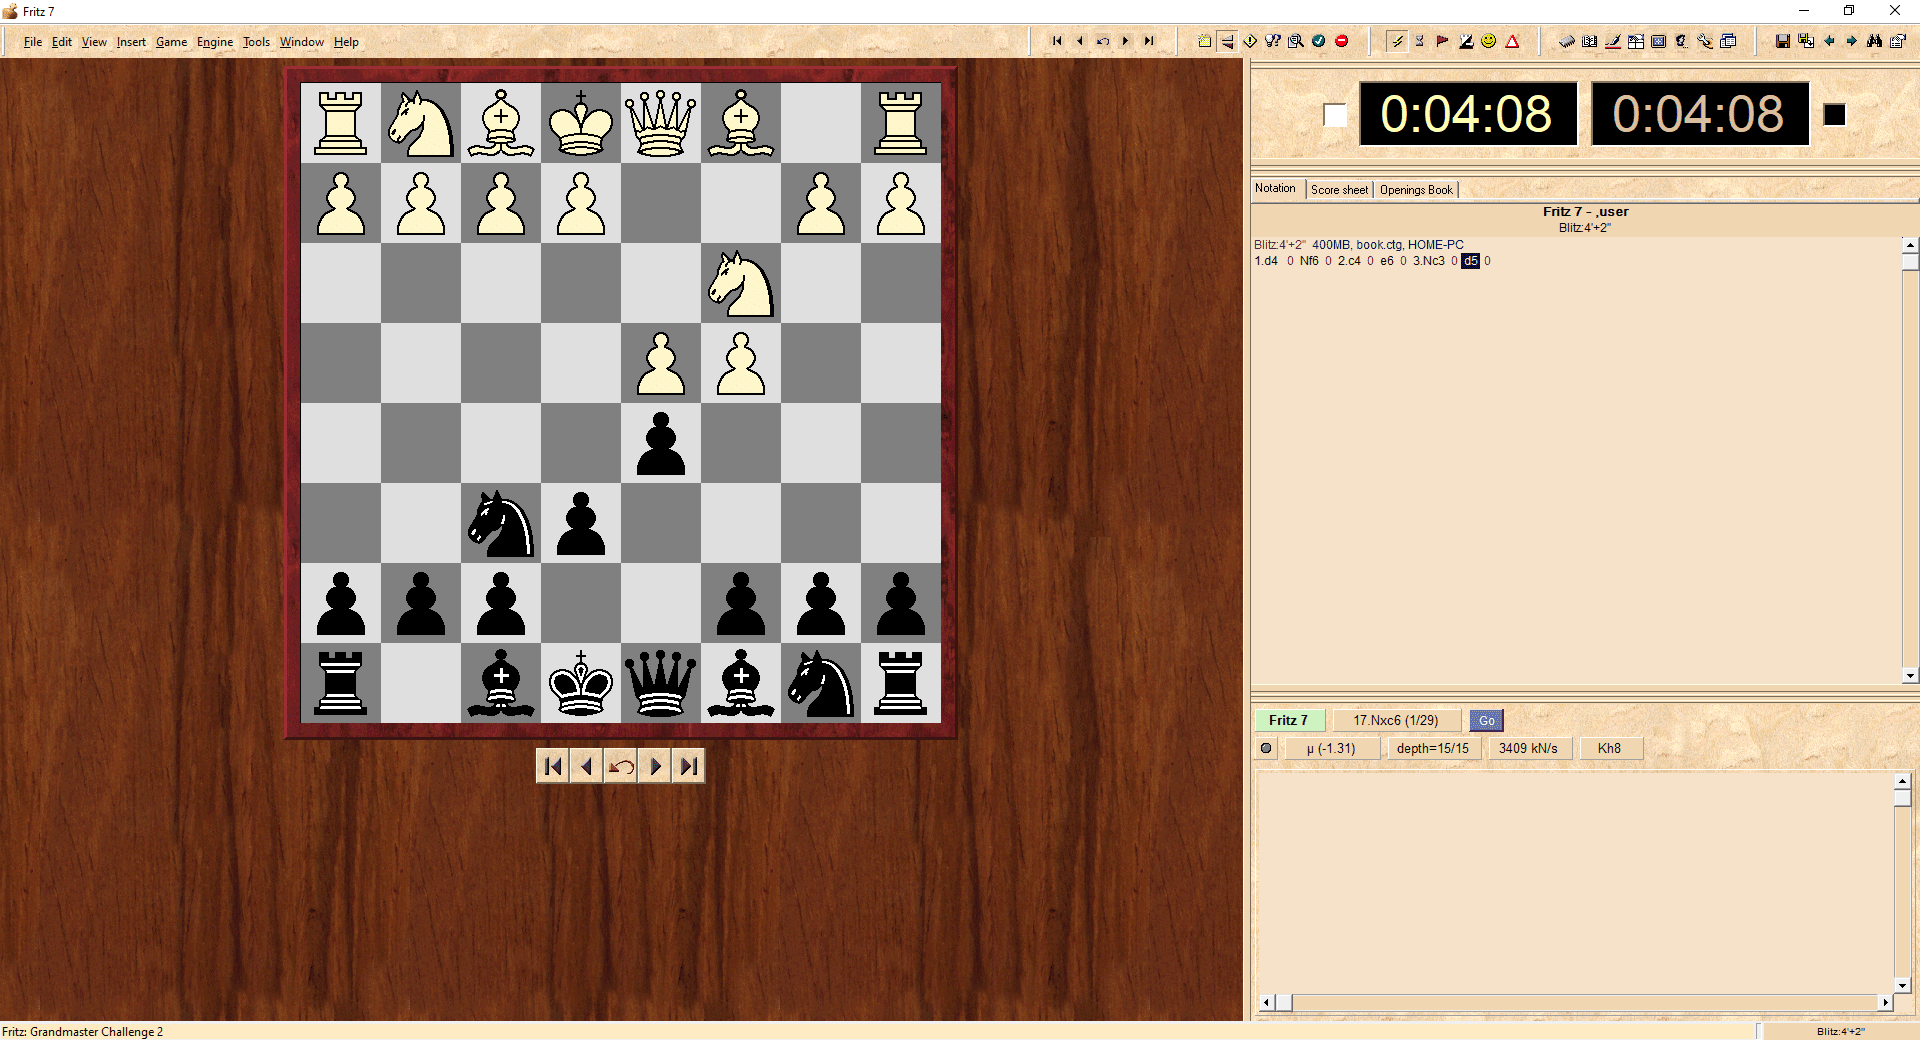Toggle the lightning bolt blitz button

pos(1397,41)
